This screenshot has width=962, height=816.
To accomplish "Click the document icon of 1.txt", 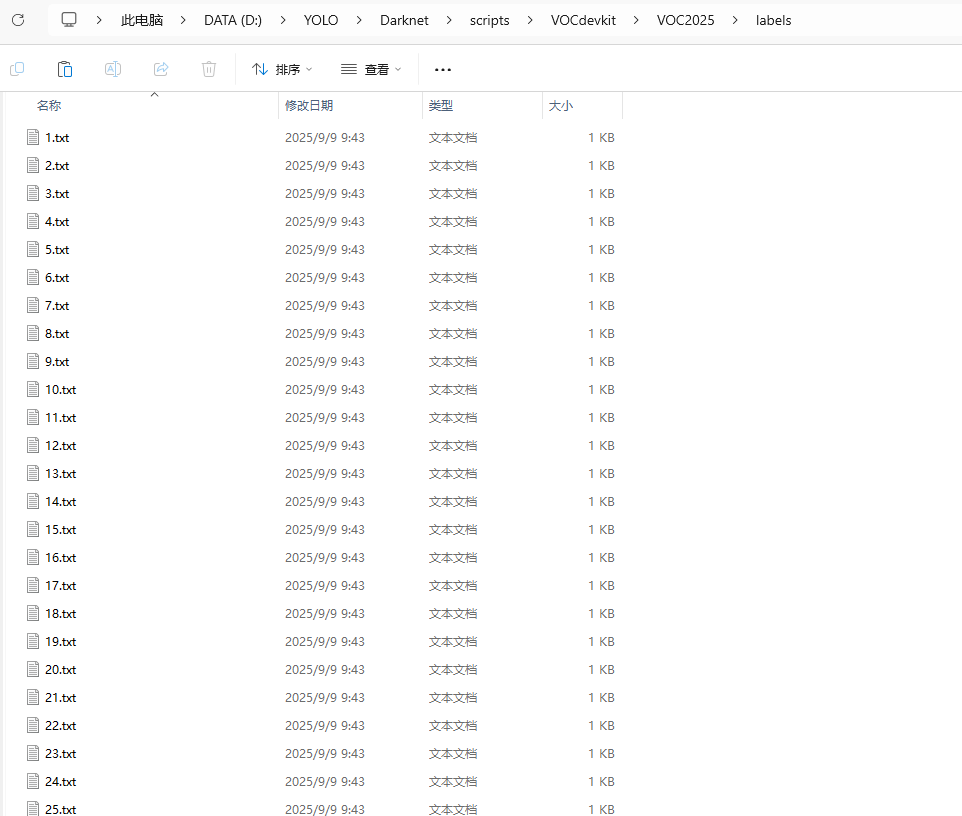I will 33,137.
